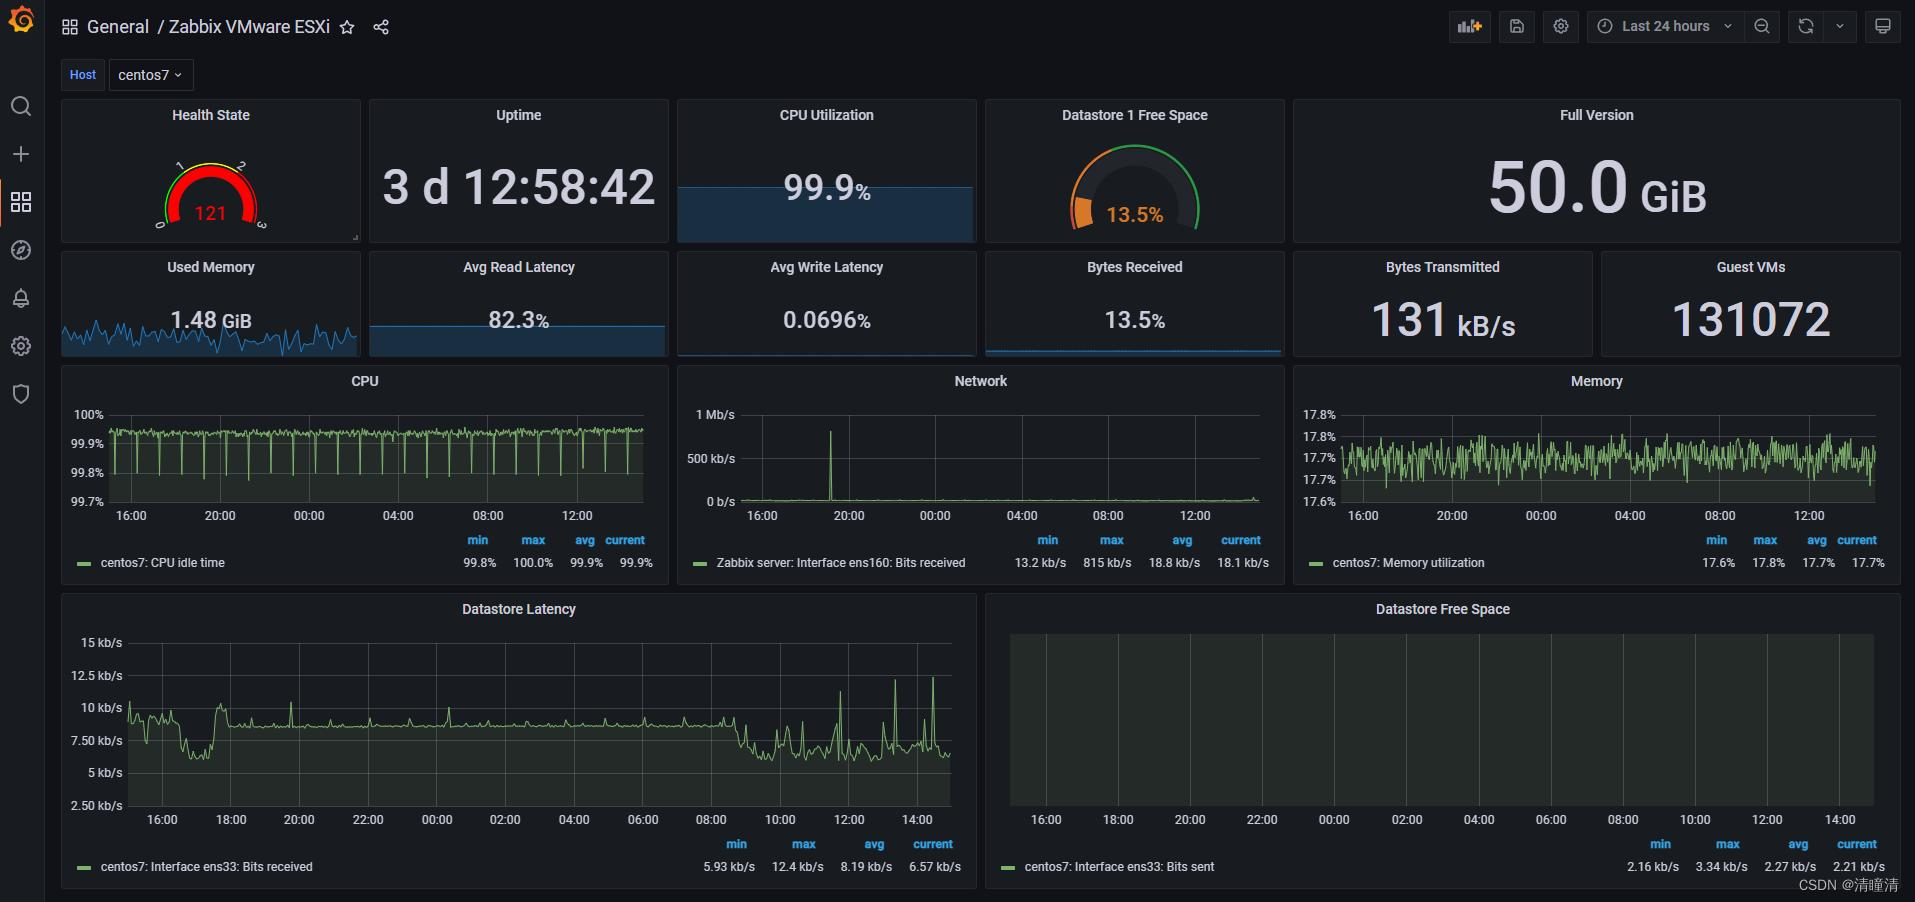
Task: Open the Health State panel title menu
Action: 211,115
